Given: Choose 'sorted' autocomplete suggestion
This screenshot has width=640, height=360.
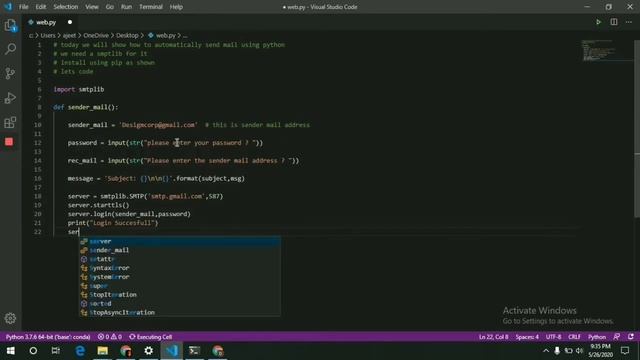Looking at the screenshot, I should 180,304.
